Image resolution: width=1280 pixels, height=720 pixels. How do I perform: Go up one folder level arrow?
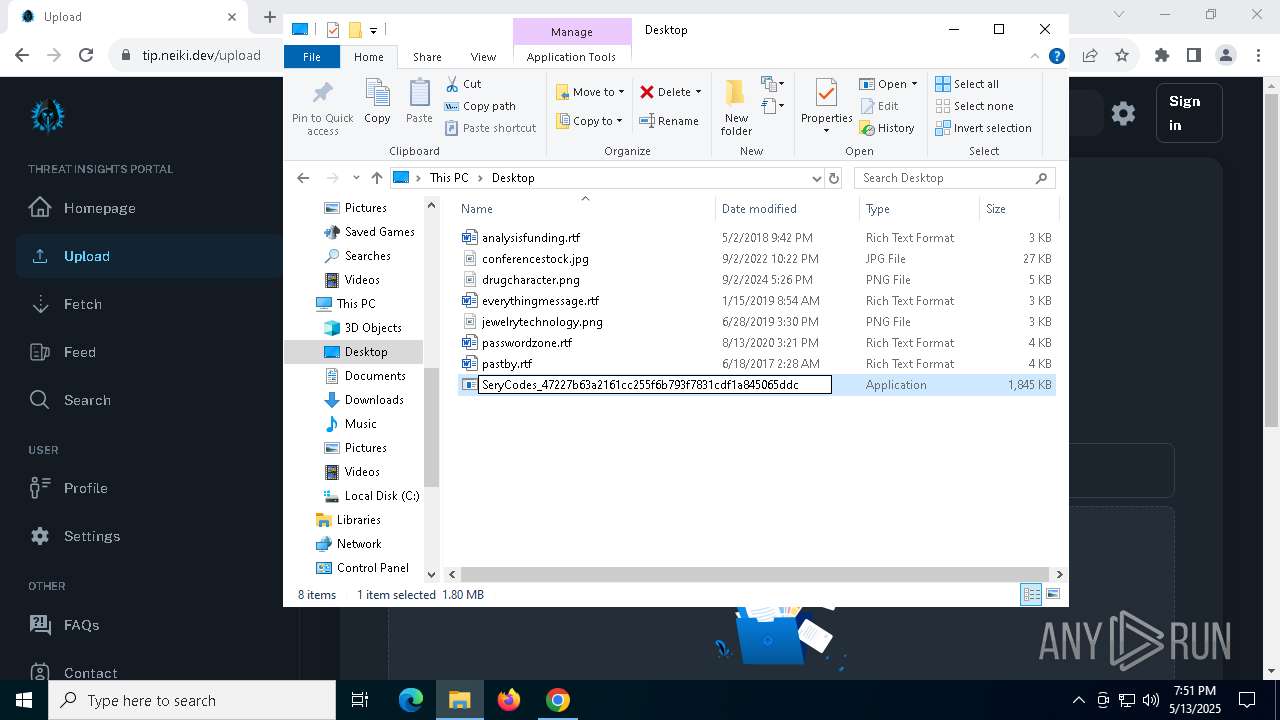tap(376, 178)
